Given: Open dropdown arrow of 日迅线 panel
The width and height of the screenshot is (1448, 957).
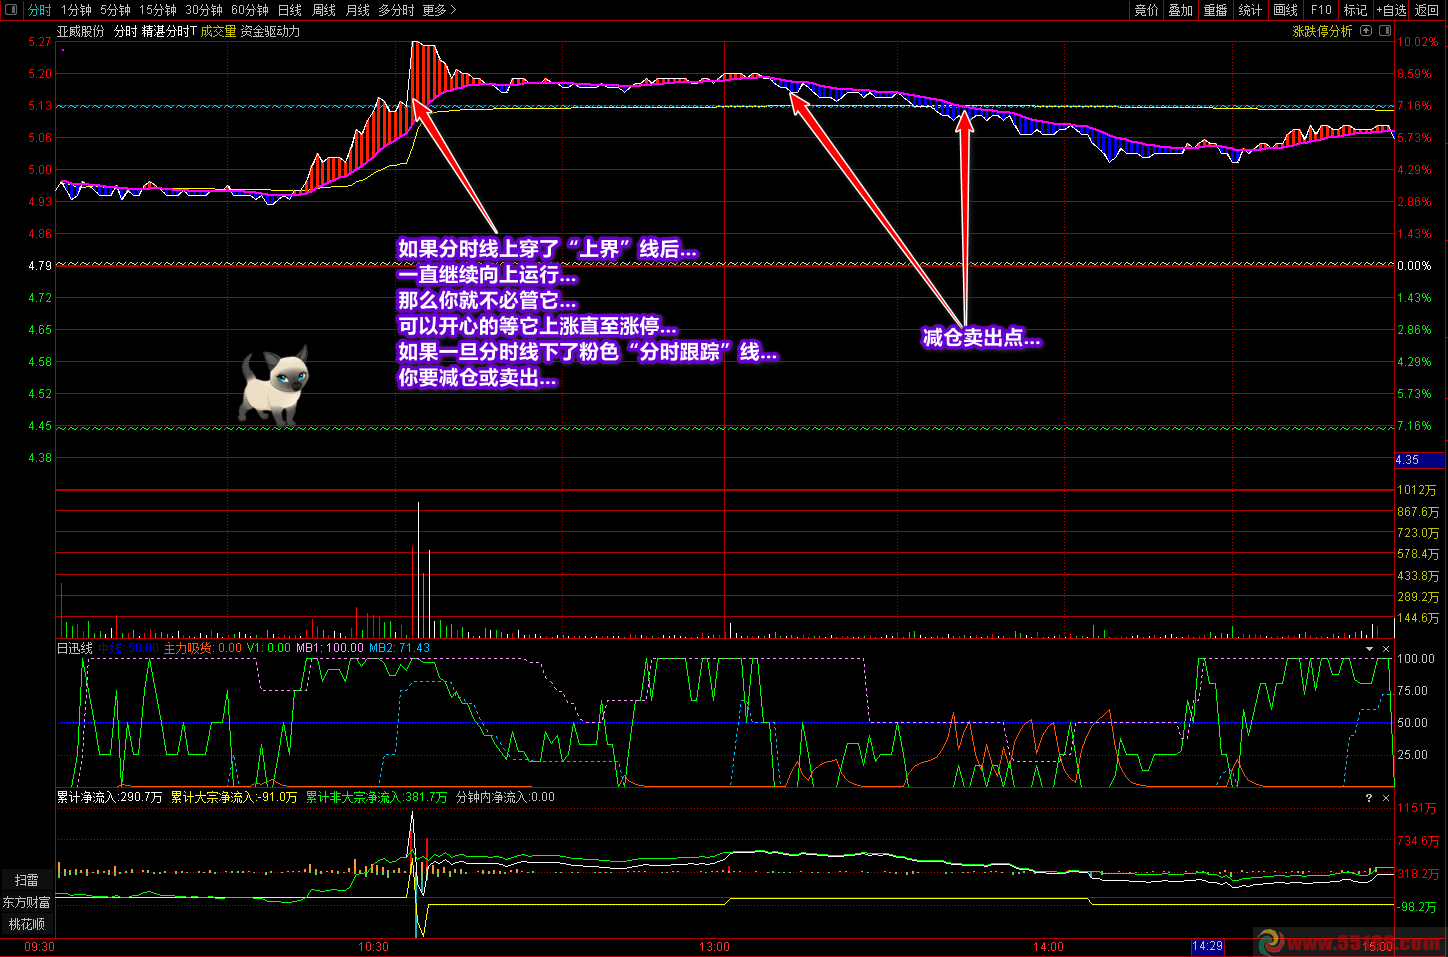Looking at the screenshot, I should 1369,649.
